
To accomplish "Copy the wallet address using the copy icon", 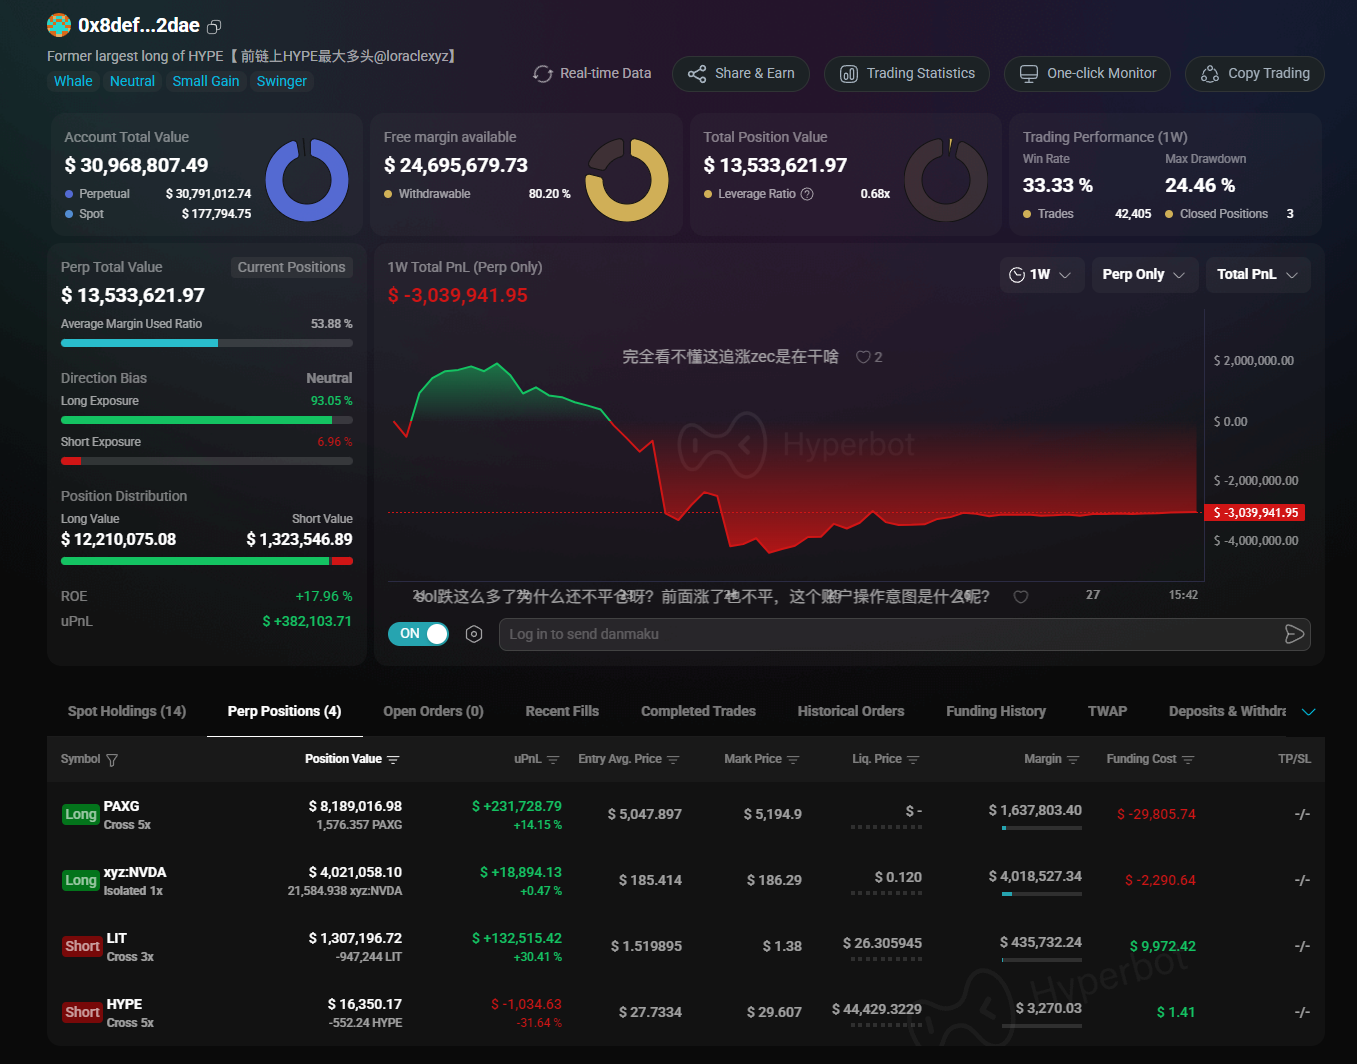I will click(x=214, y=27).
